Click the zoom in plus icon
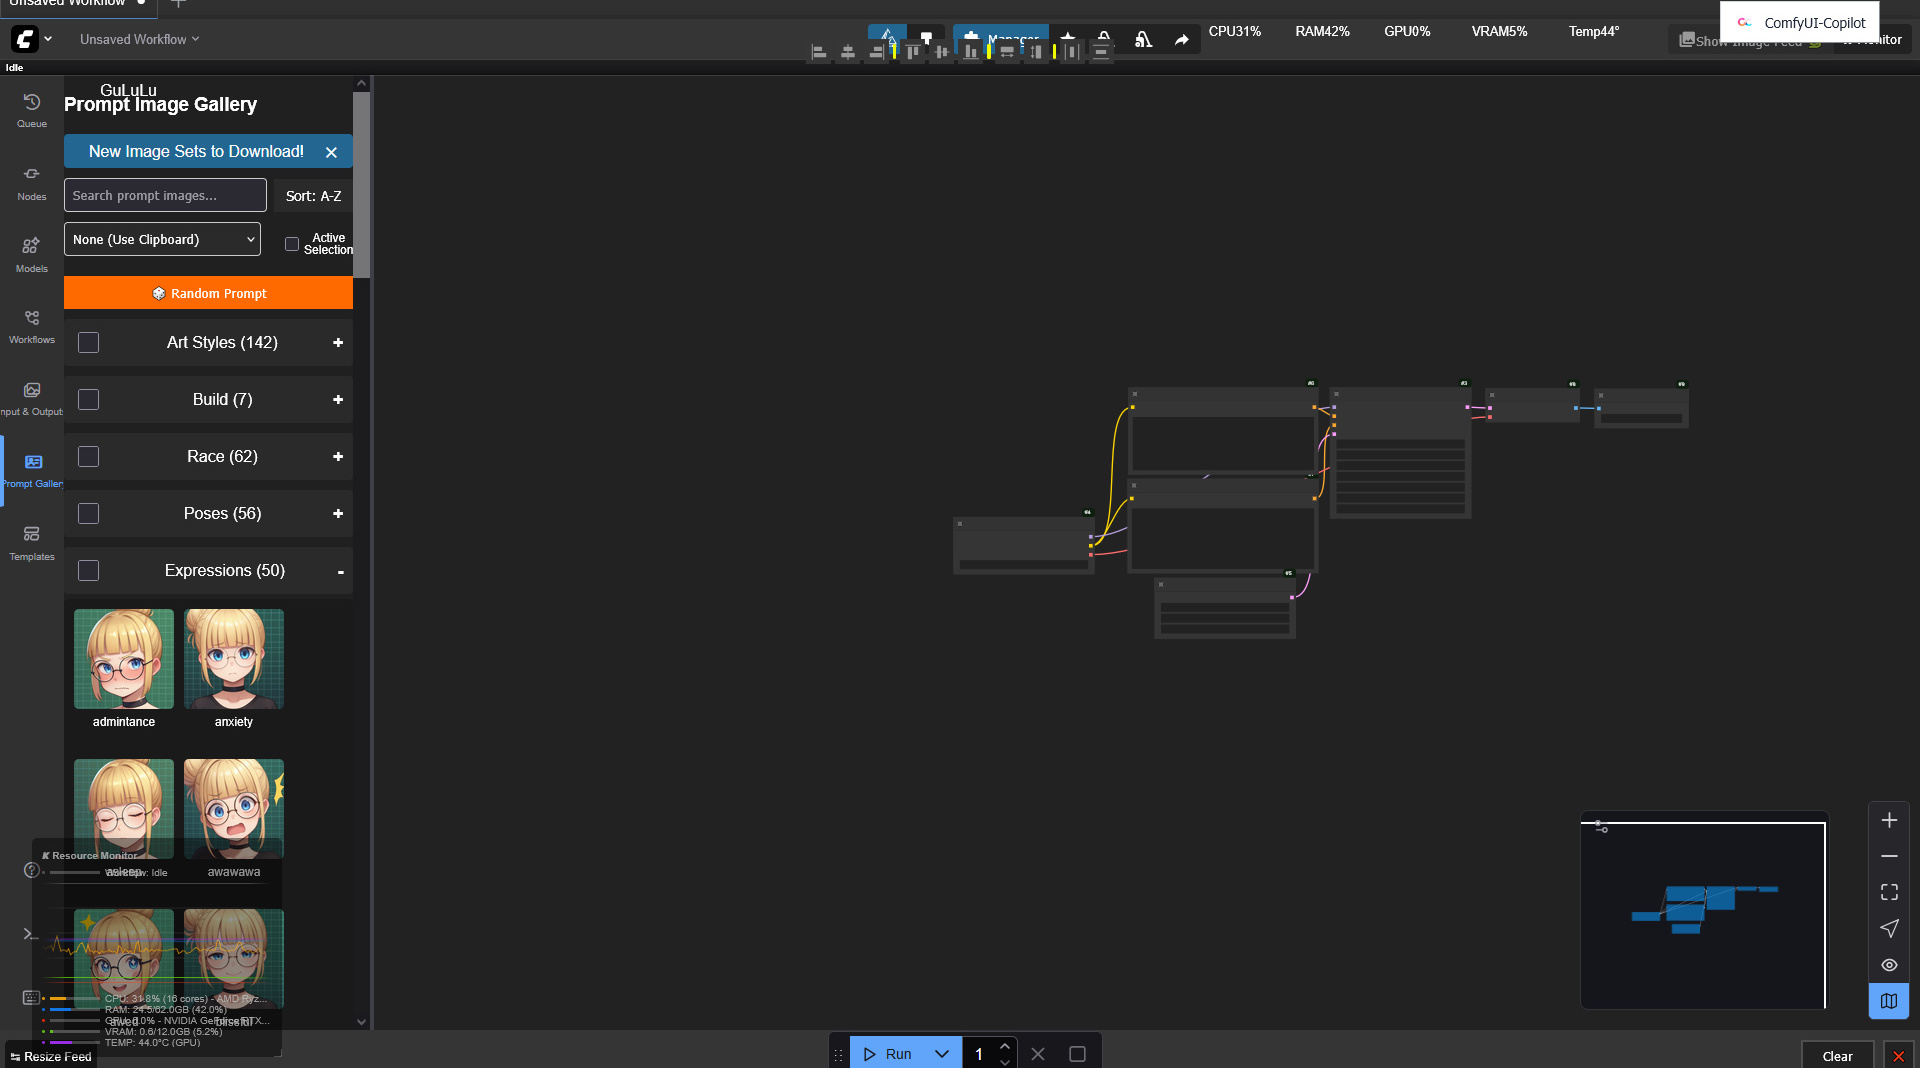Image resolution: width=1920 pixels, height=1068 pixels. click(1889, 820)
